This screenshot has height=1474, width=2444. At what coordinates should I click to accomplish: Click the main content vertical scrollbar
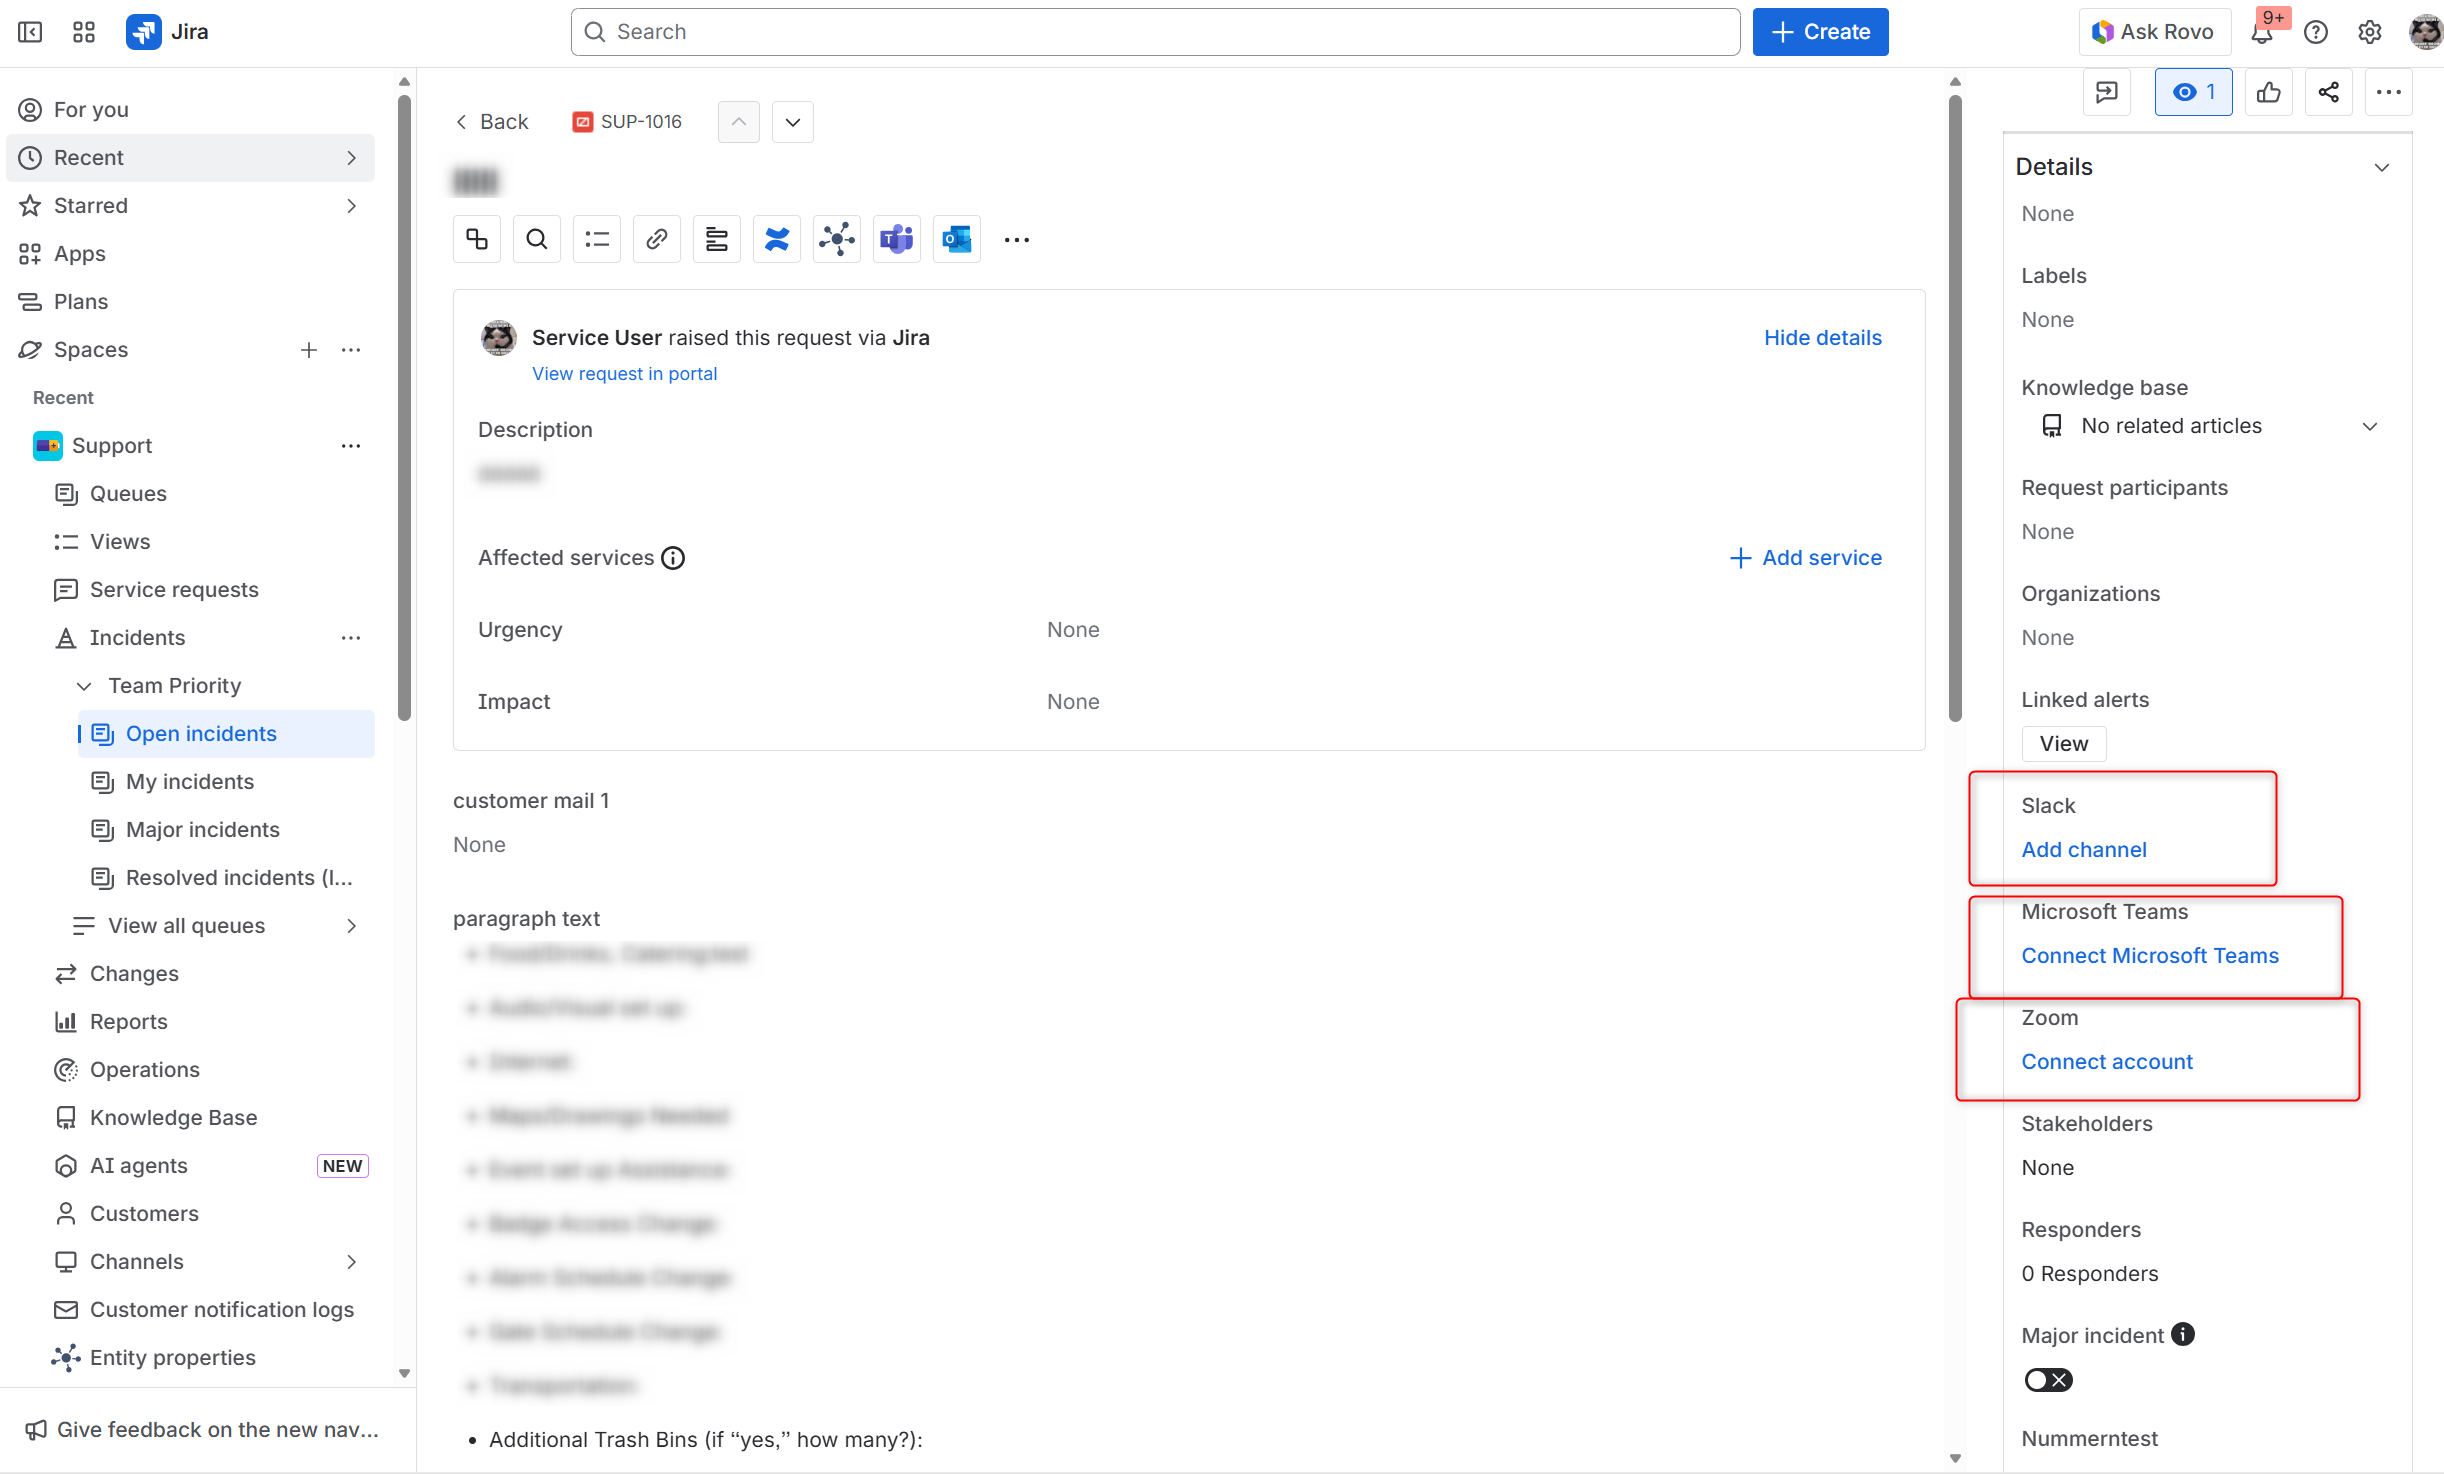point(1955,400)
